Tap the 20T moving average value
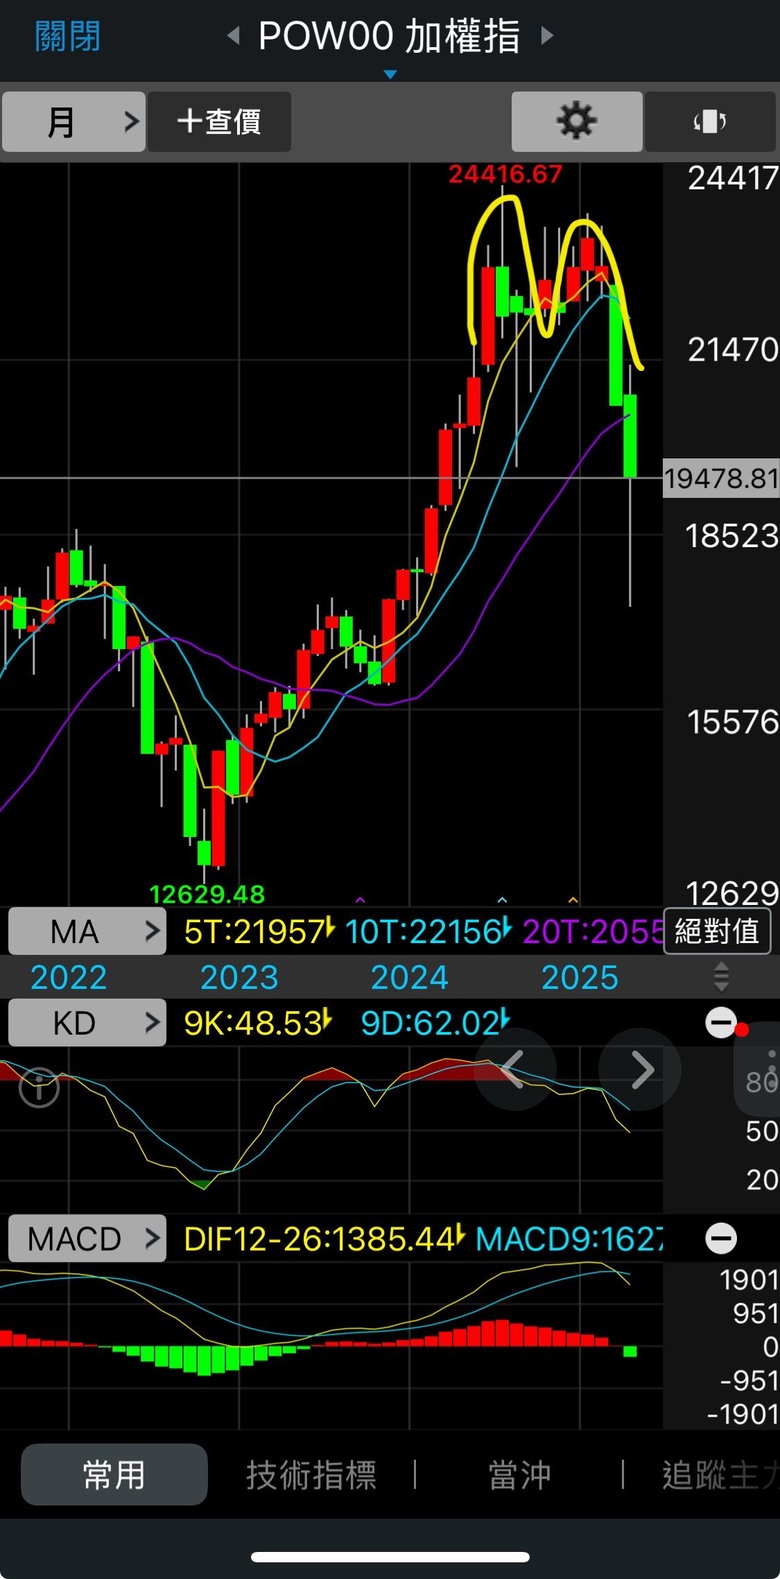The width and height of the screenshot is (780, 1579). 593,932
